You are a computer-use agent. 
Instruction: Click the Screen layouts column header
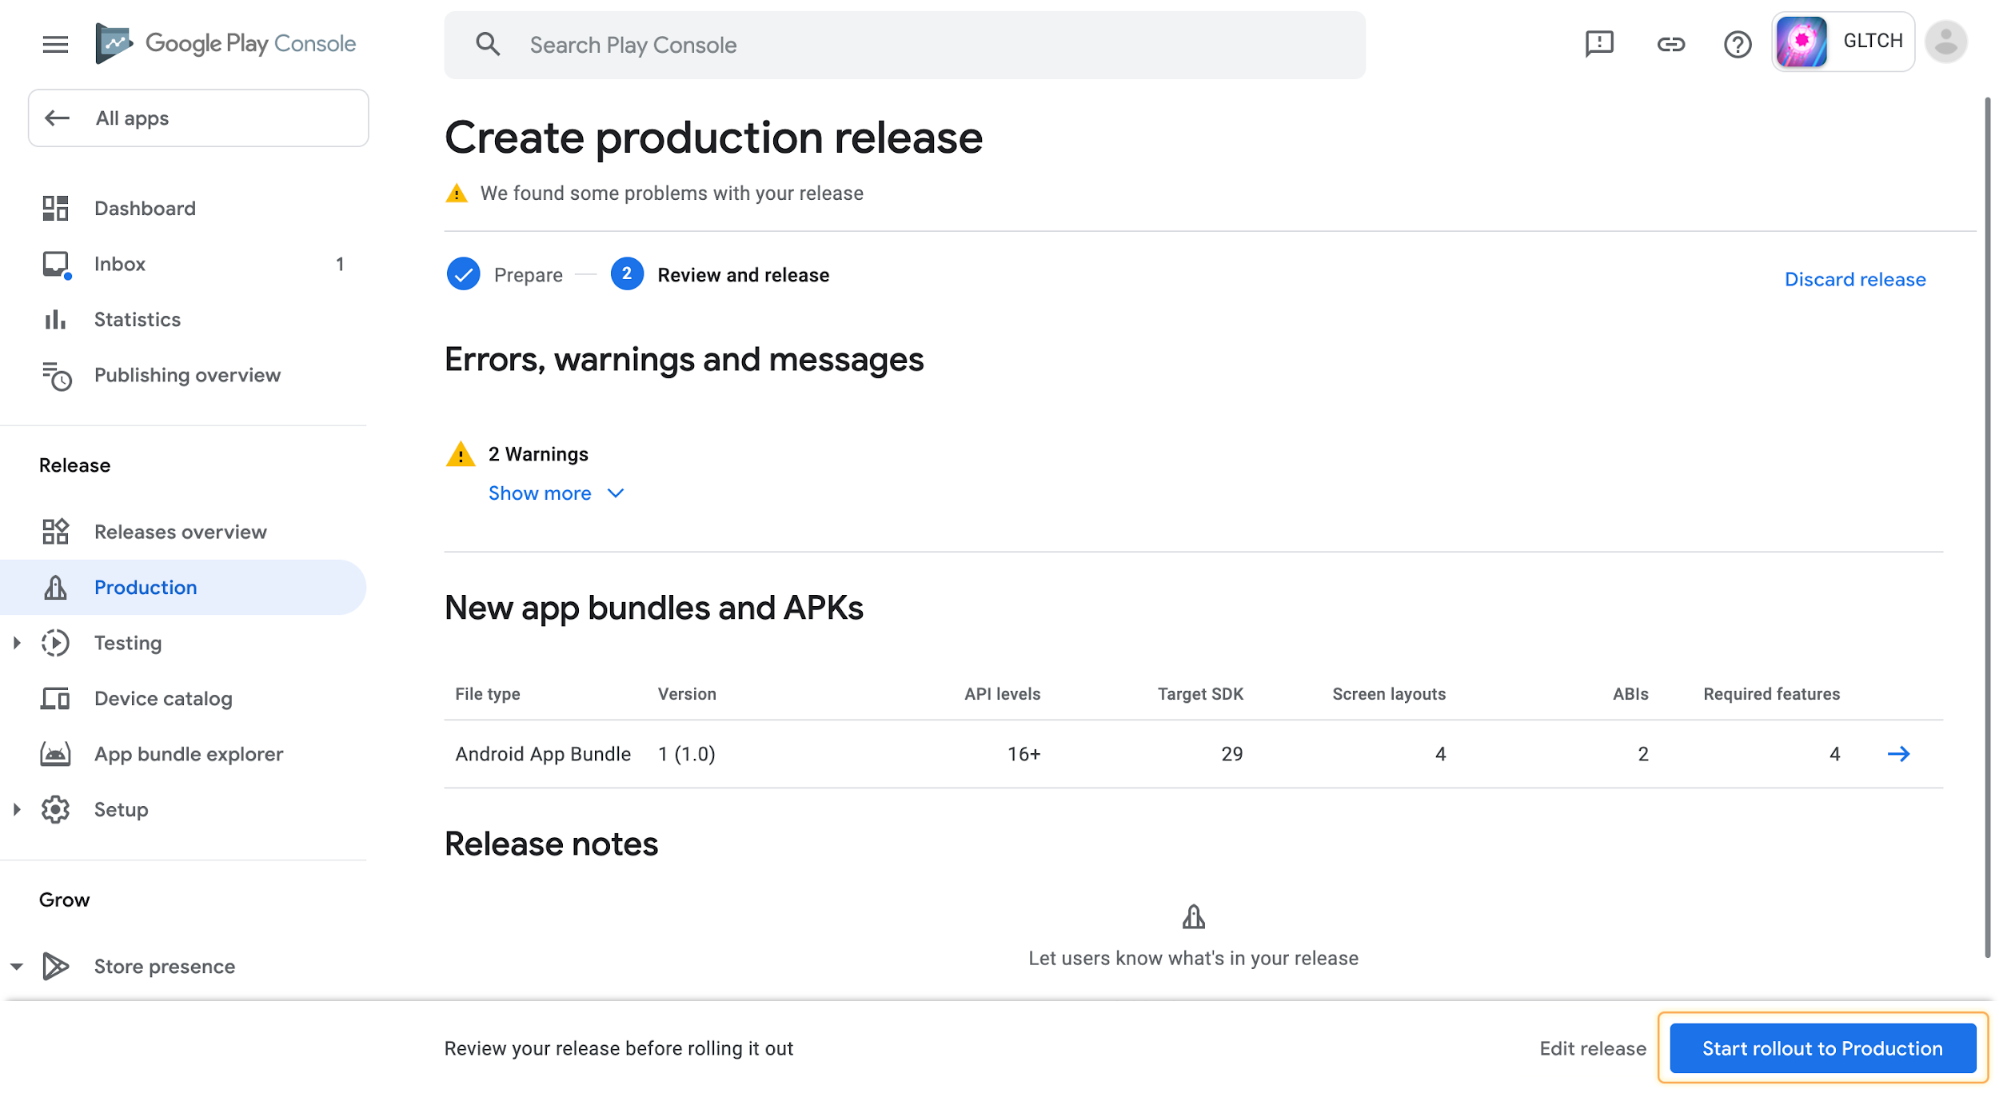pyautogui.click(x=1388, y=694)
